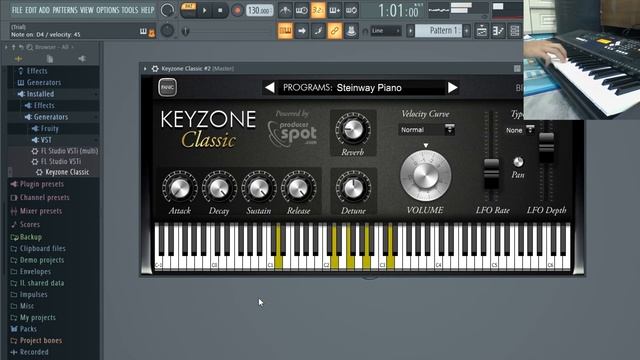Open the OPTIONS menu

[108, 10]
